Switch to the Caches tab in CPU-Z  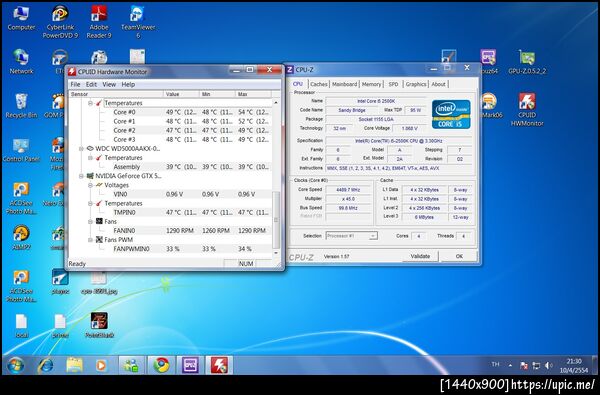tap(319, 84)
